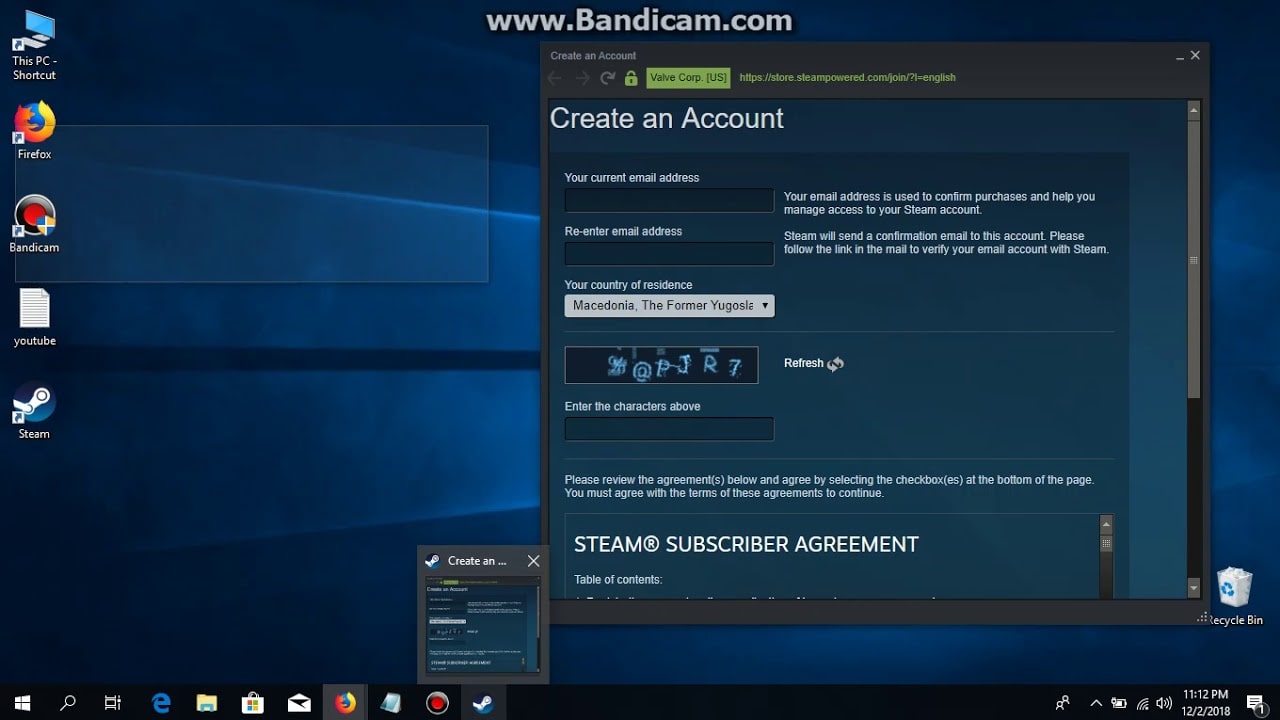Close the Create an Account window
The width and height of the screenshot is (1280, 720).
click(1195, 56)
